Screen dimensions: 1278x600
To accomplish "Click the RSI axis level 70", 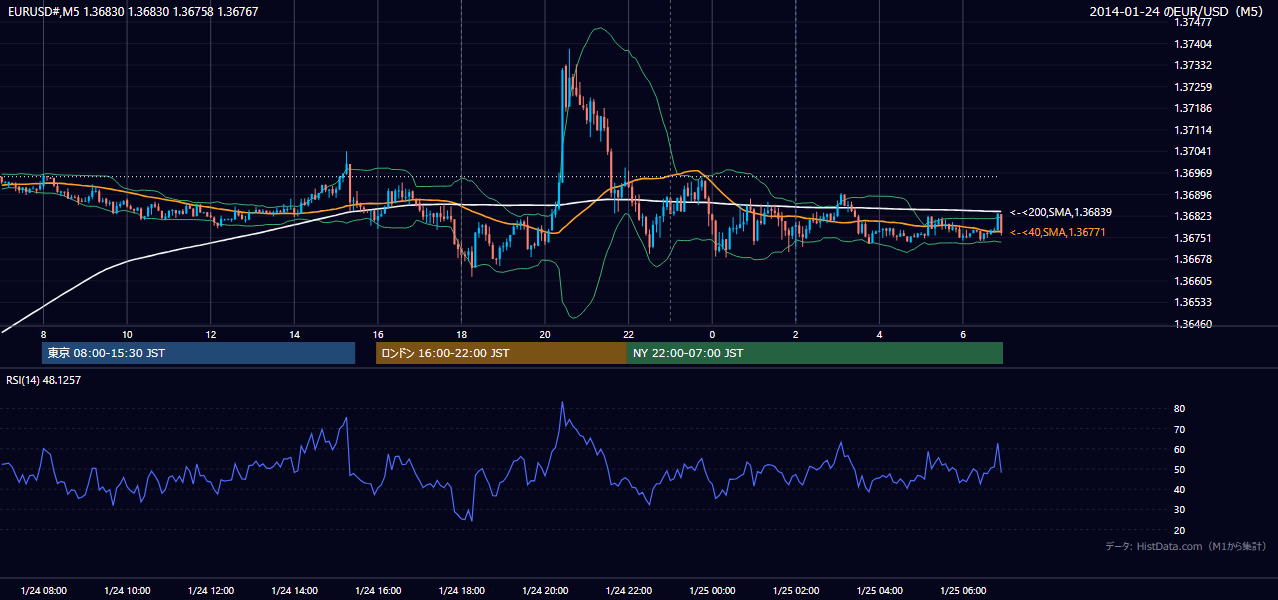I will pyautogui.click(x=1180, y=429).
